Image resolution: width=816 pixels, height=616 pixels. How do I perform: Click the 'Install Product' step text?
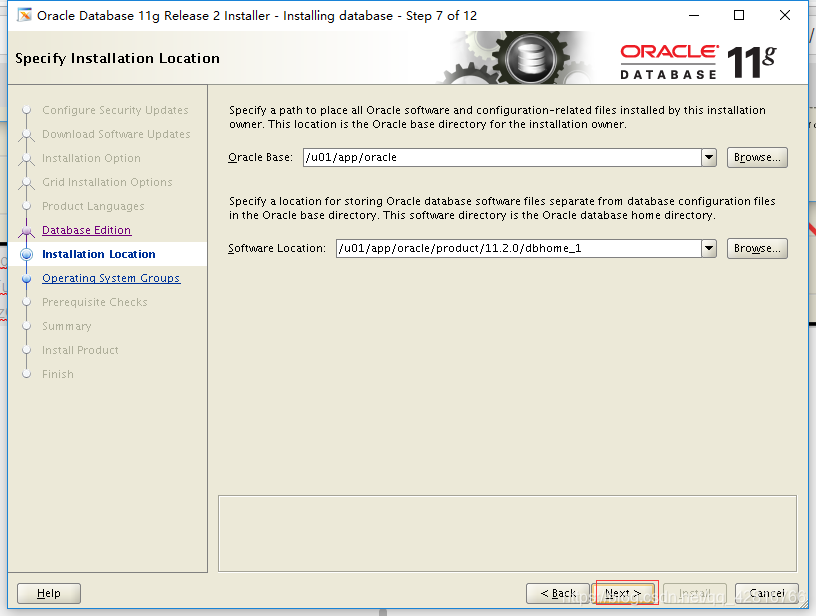(x=80, y=350)
